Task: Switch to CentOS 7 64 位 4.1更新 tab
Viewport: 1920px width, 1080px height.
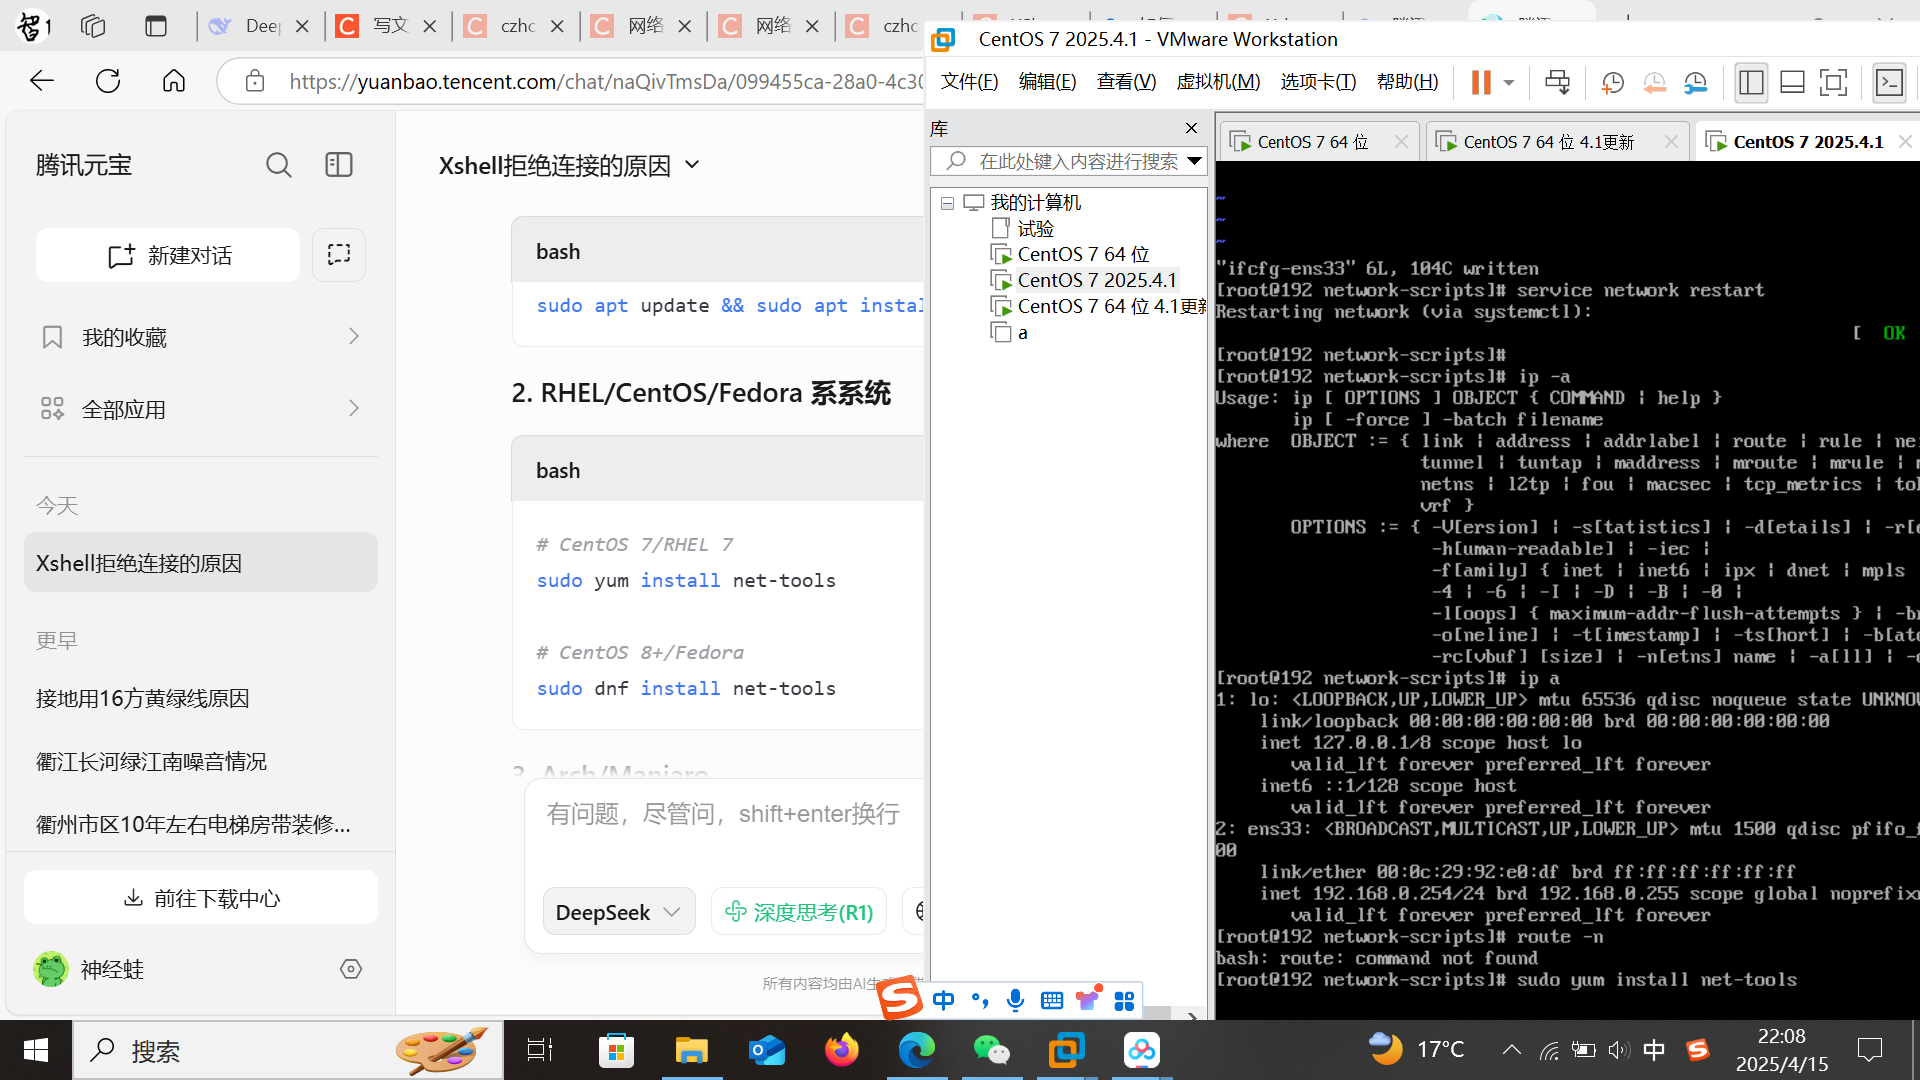Action: pos(1547,142)
